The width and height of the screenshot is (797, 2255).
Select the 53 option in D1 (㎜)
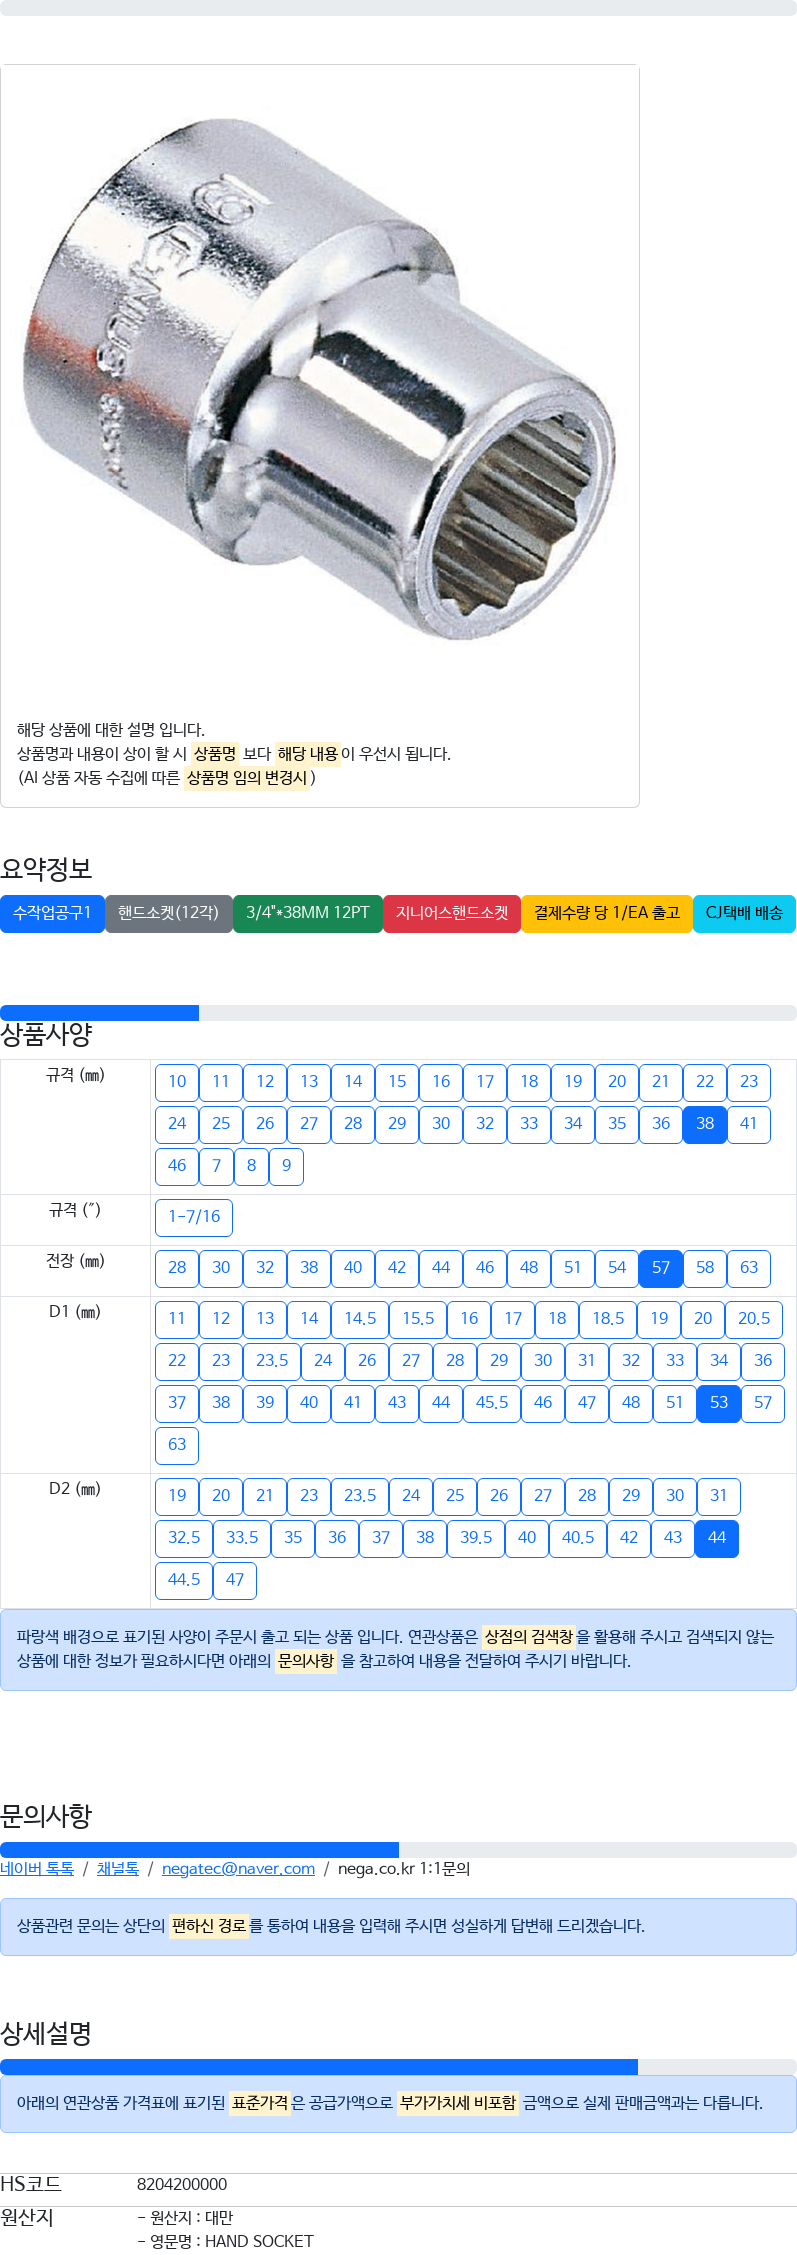click(719, 1403)
